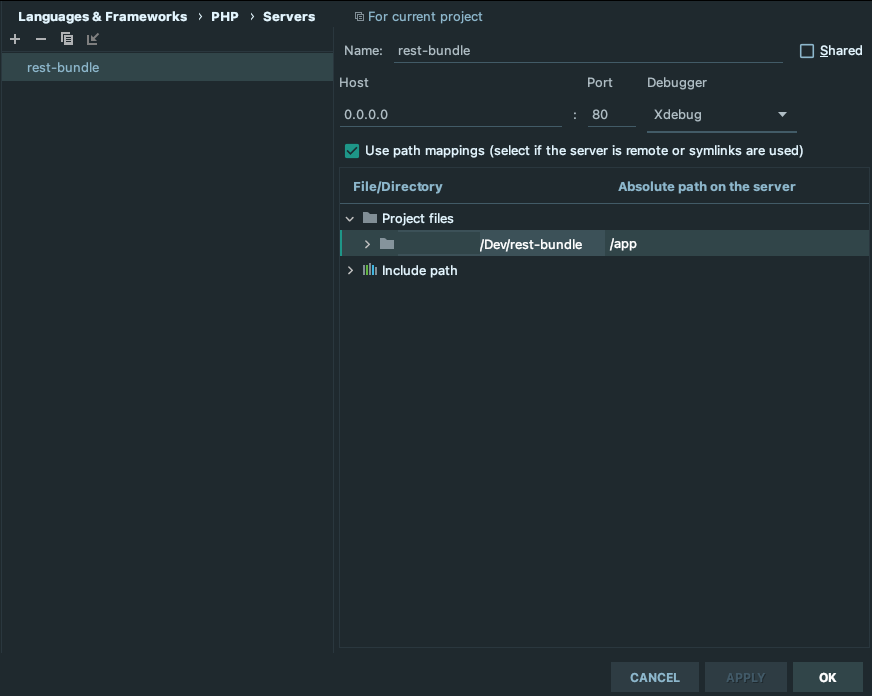
Task: Click the 'For current project' label
Action: (425, 17)
